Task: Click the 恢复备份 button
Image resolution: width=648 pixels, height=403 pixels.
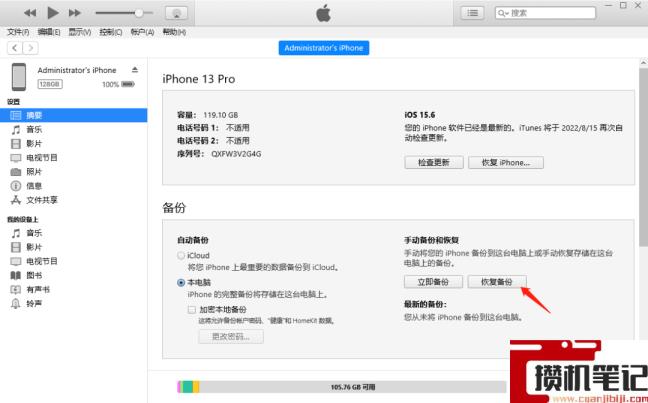Action: click(497, 282)
